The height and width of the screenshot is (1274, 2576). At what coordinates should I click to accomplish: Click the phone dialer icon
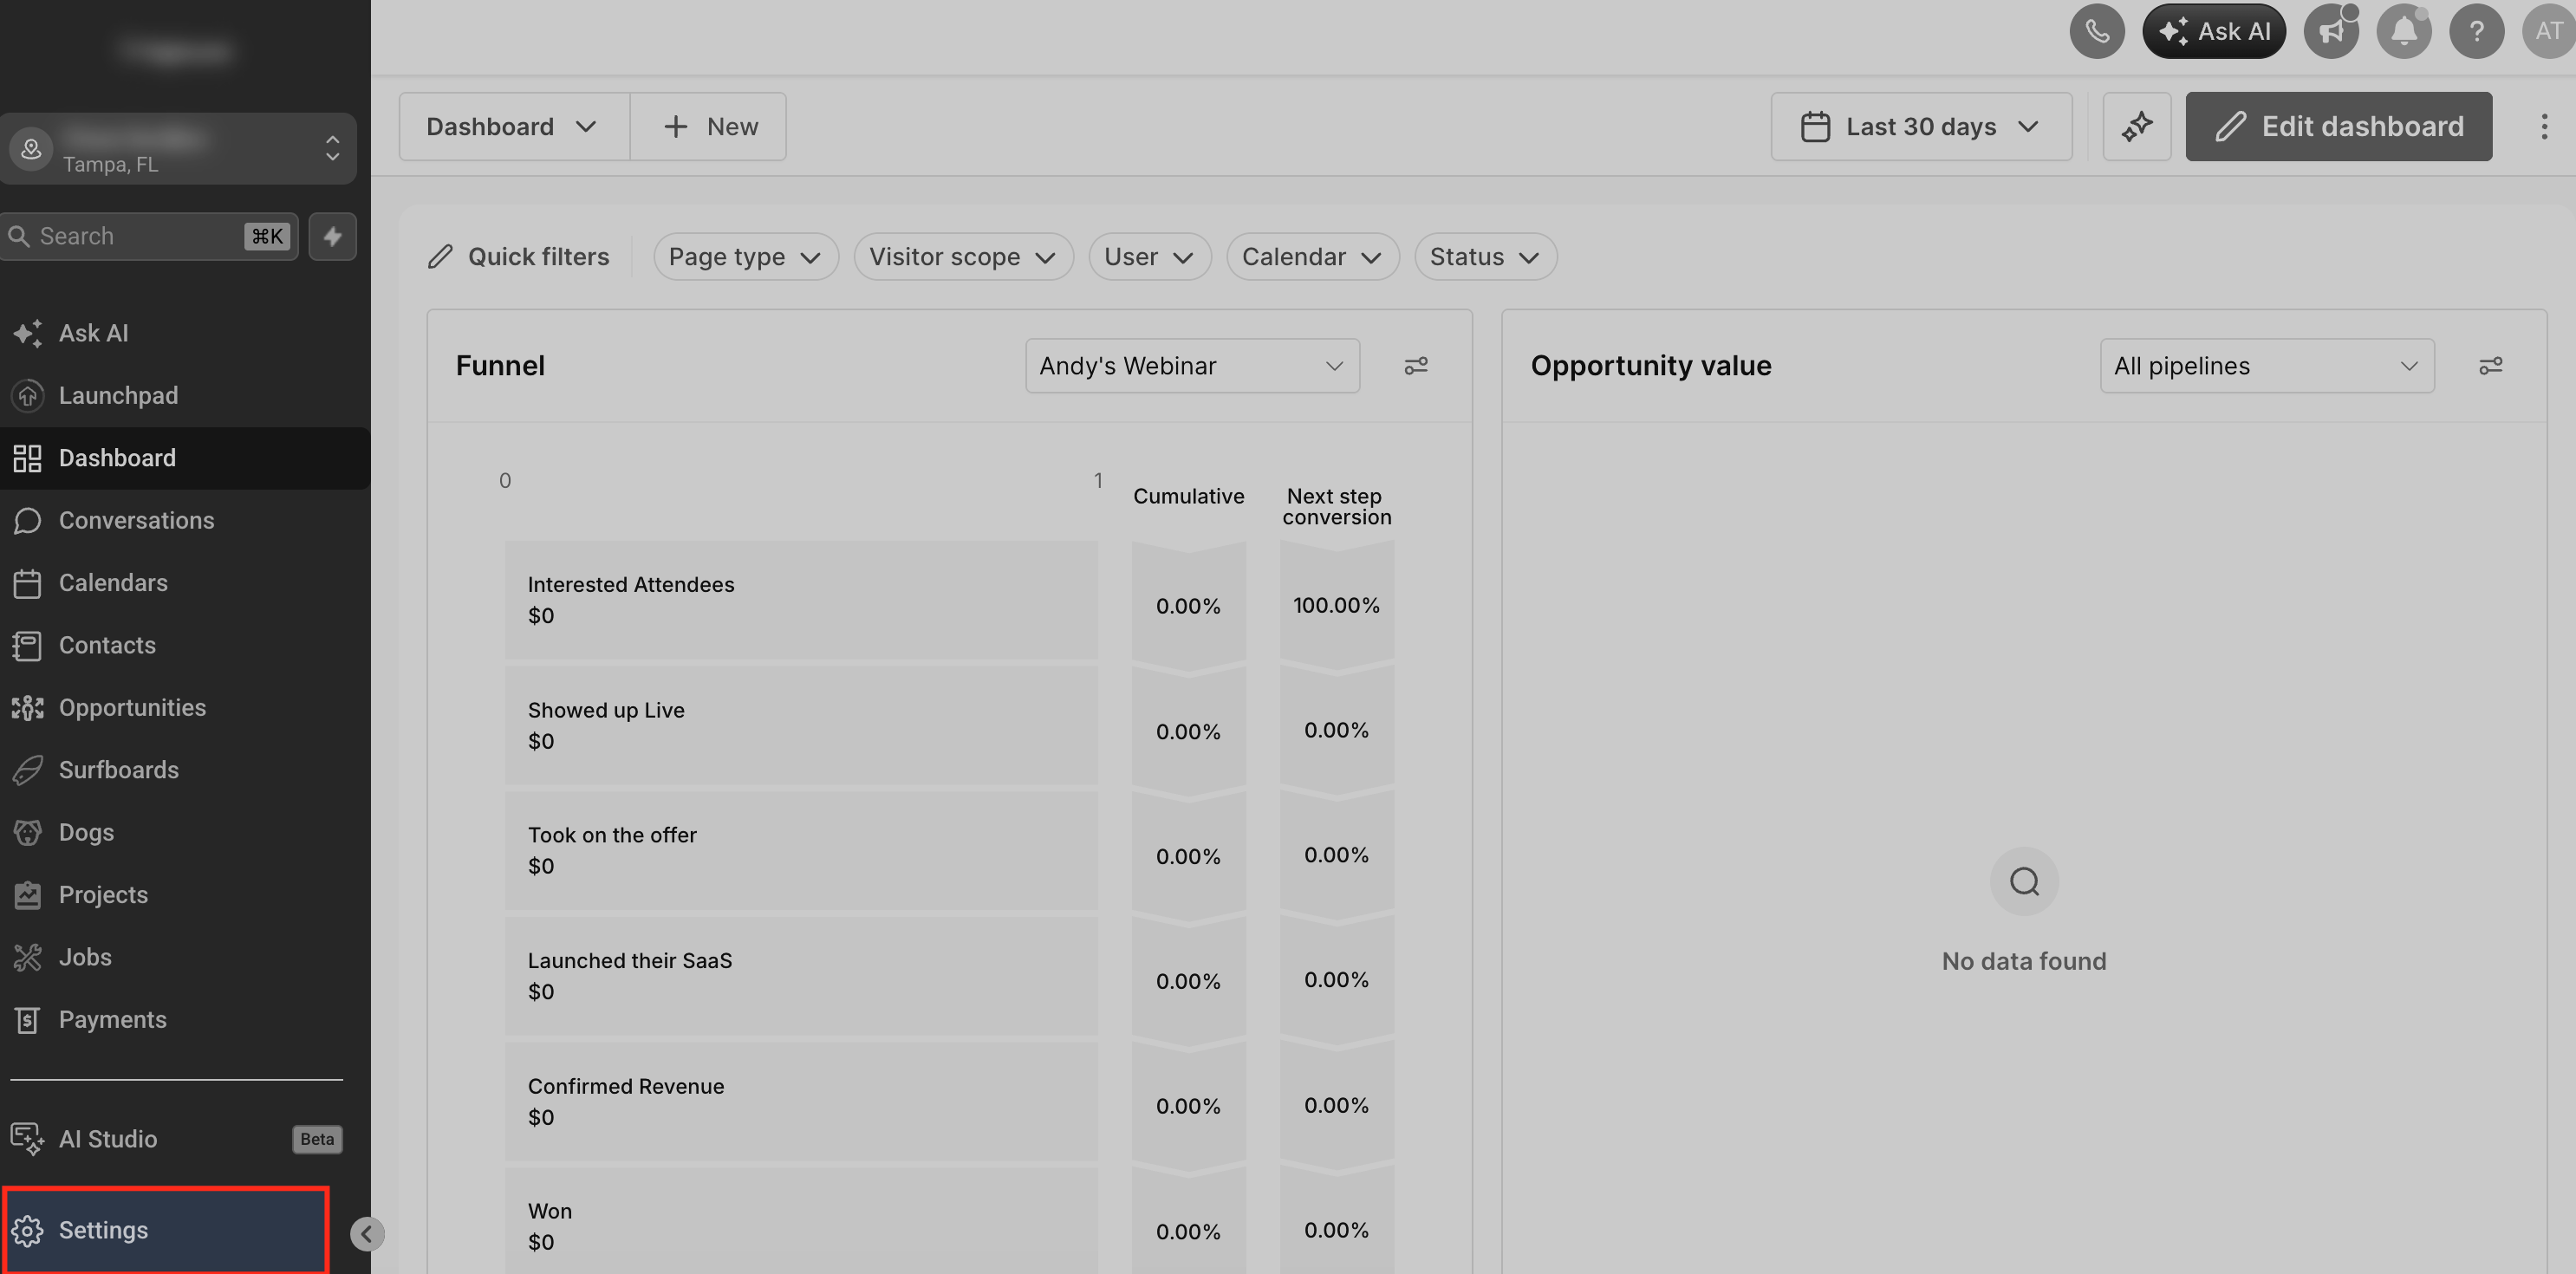point(2097,31)
